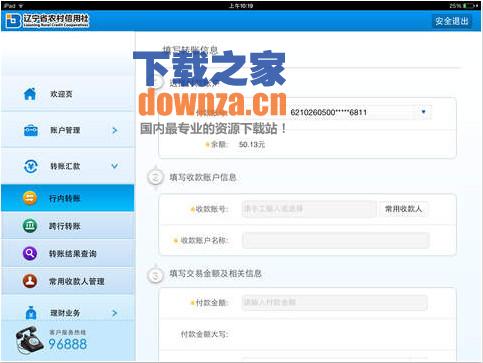Focus the 收款账号 input field
483x363 pixels.
[x=309, y=209]
